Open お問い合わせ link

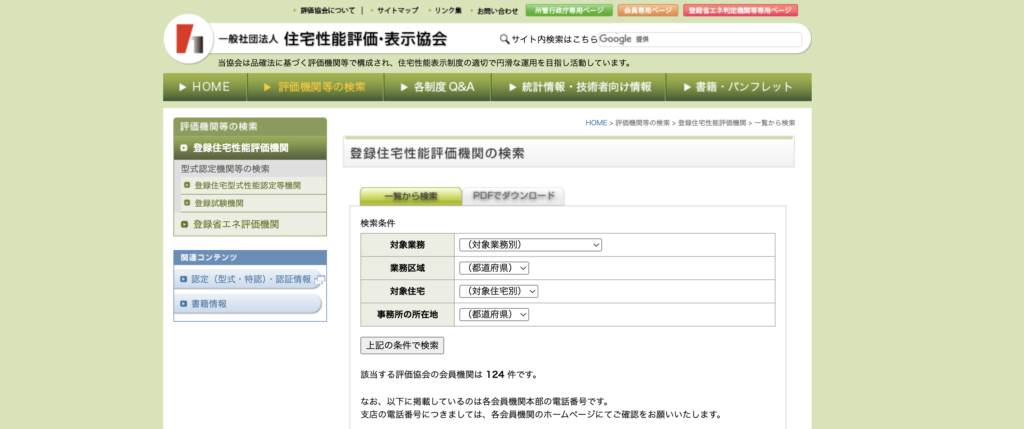point(497,10)
